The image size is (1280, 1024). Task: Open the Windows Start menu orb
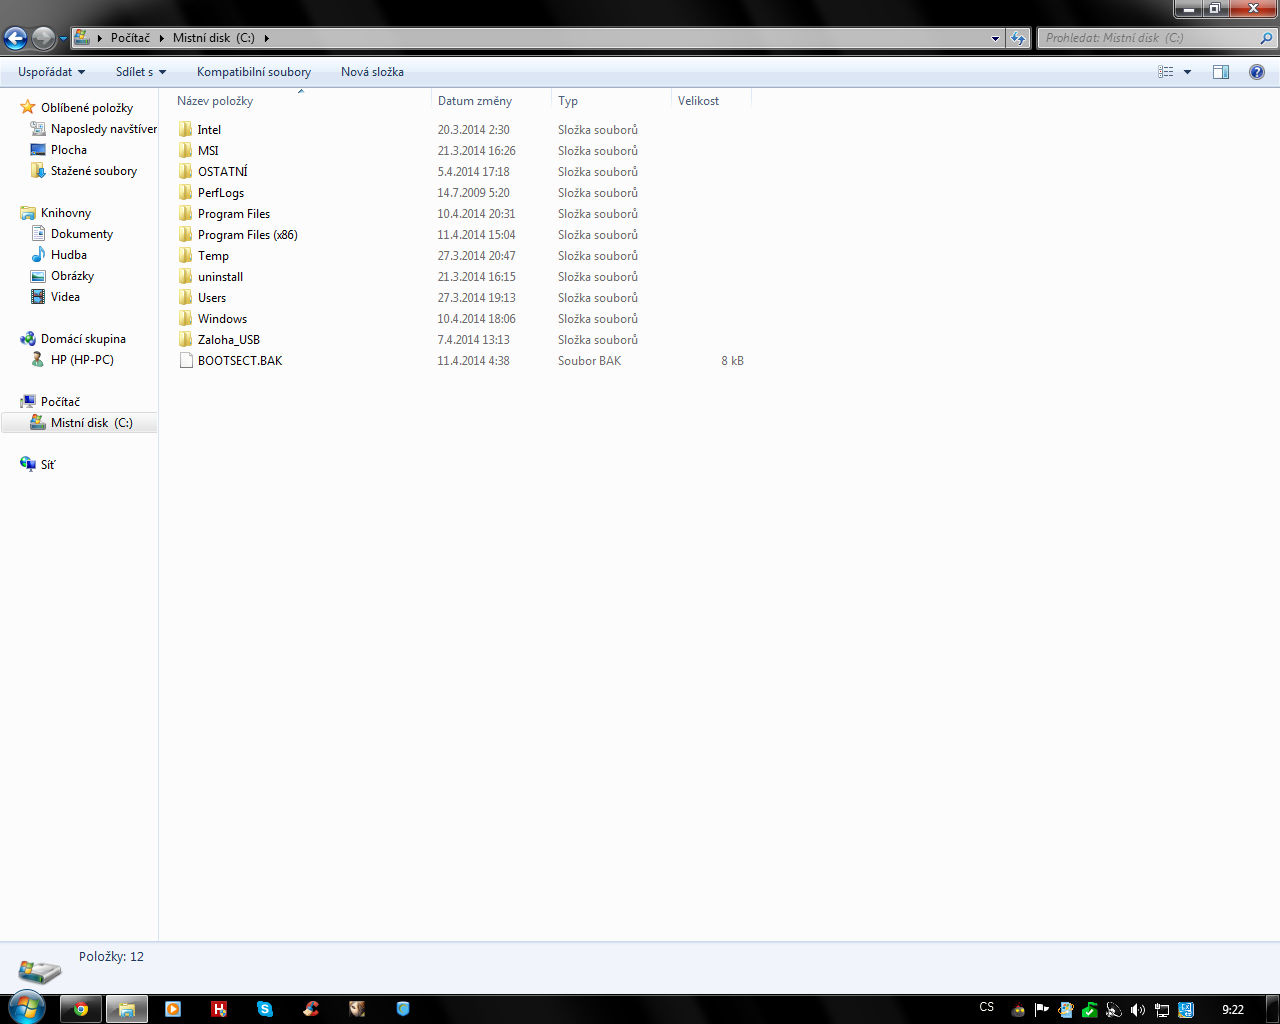[27, 1008]
